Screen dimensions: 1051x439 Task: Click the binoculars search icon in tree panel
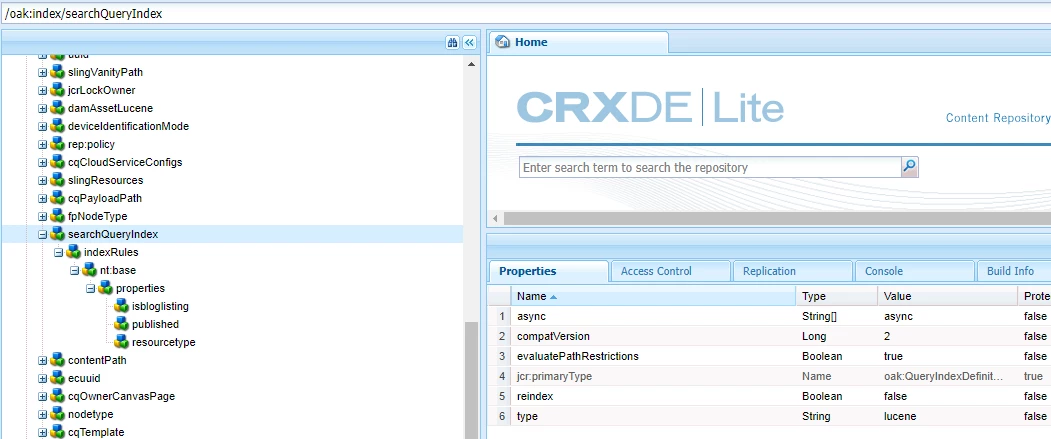pos(452,42)
